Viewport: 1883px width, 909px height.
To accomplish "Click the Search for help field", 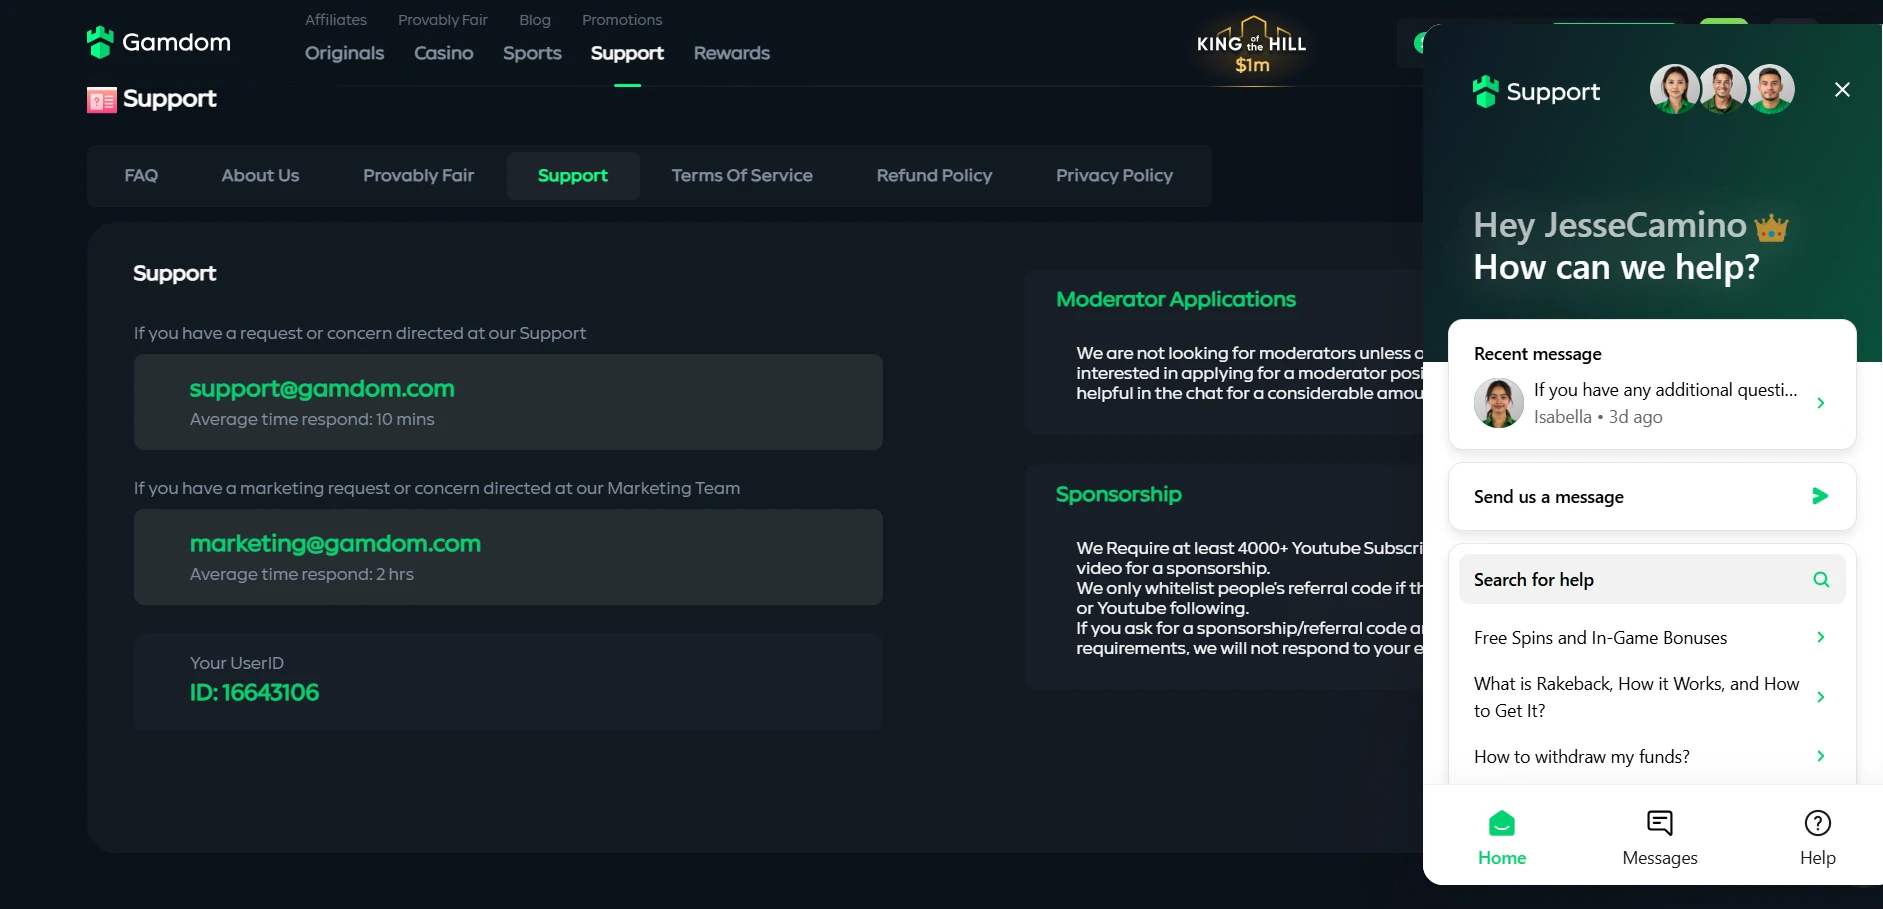I will click(1652, 580).
